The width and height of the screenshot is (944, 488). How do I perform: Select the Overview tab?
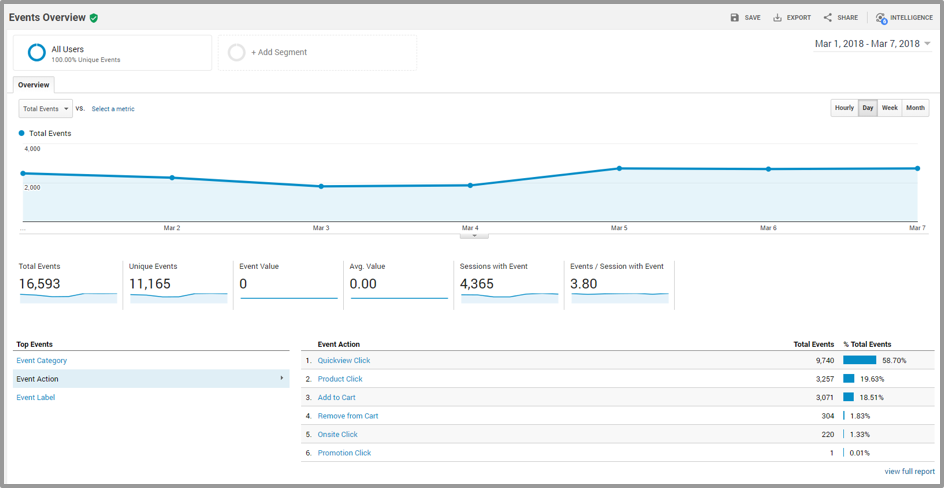[34, 85]
